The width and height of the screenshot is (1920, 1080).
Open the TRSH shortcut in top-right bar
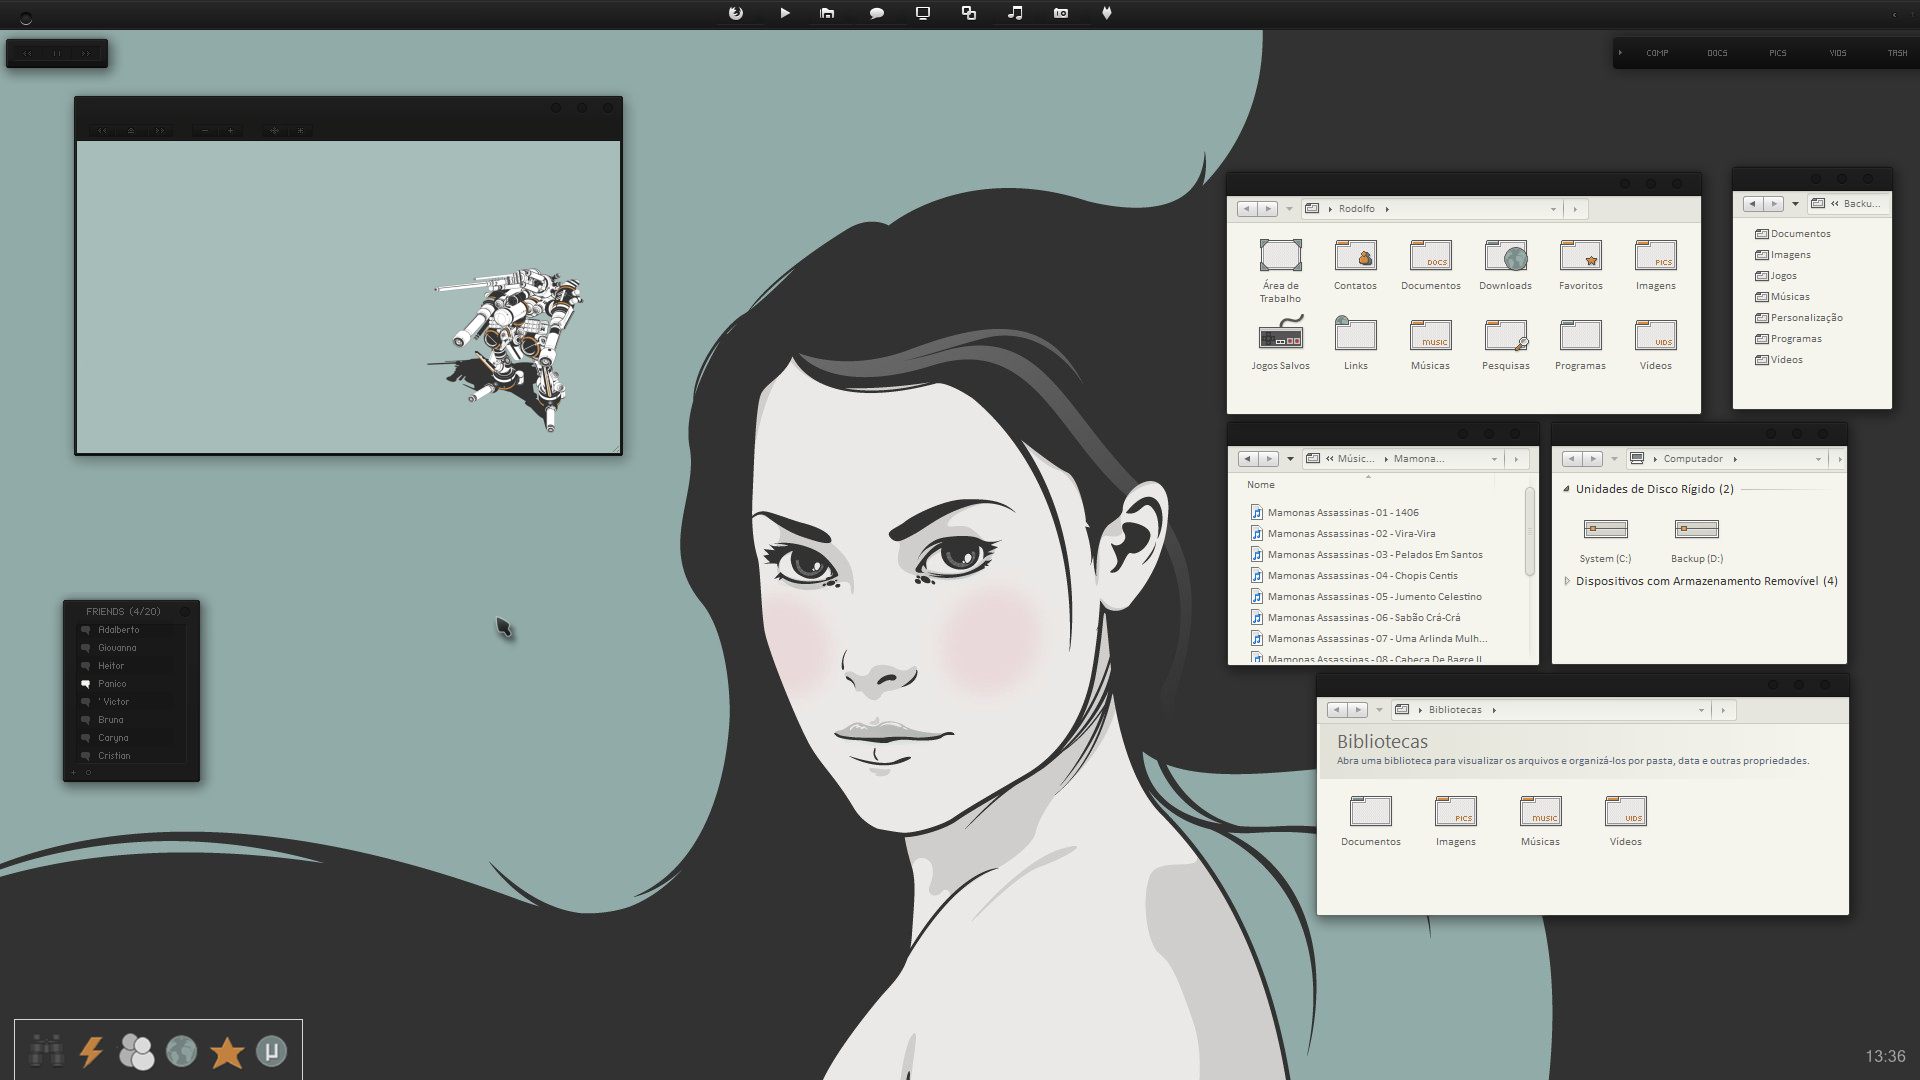click(x=1897, y=53)
